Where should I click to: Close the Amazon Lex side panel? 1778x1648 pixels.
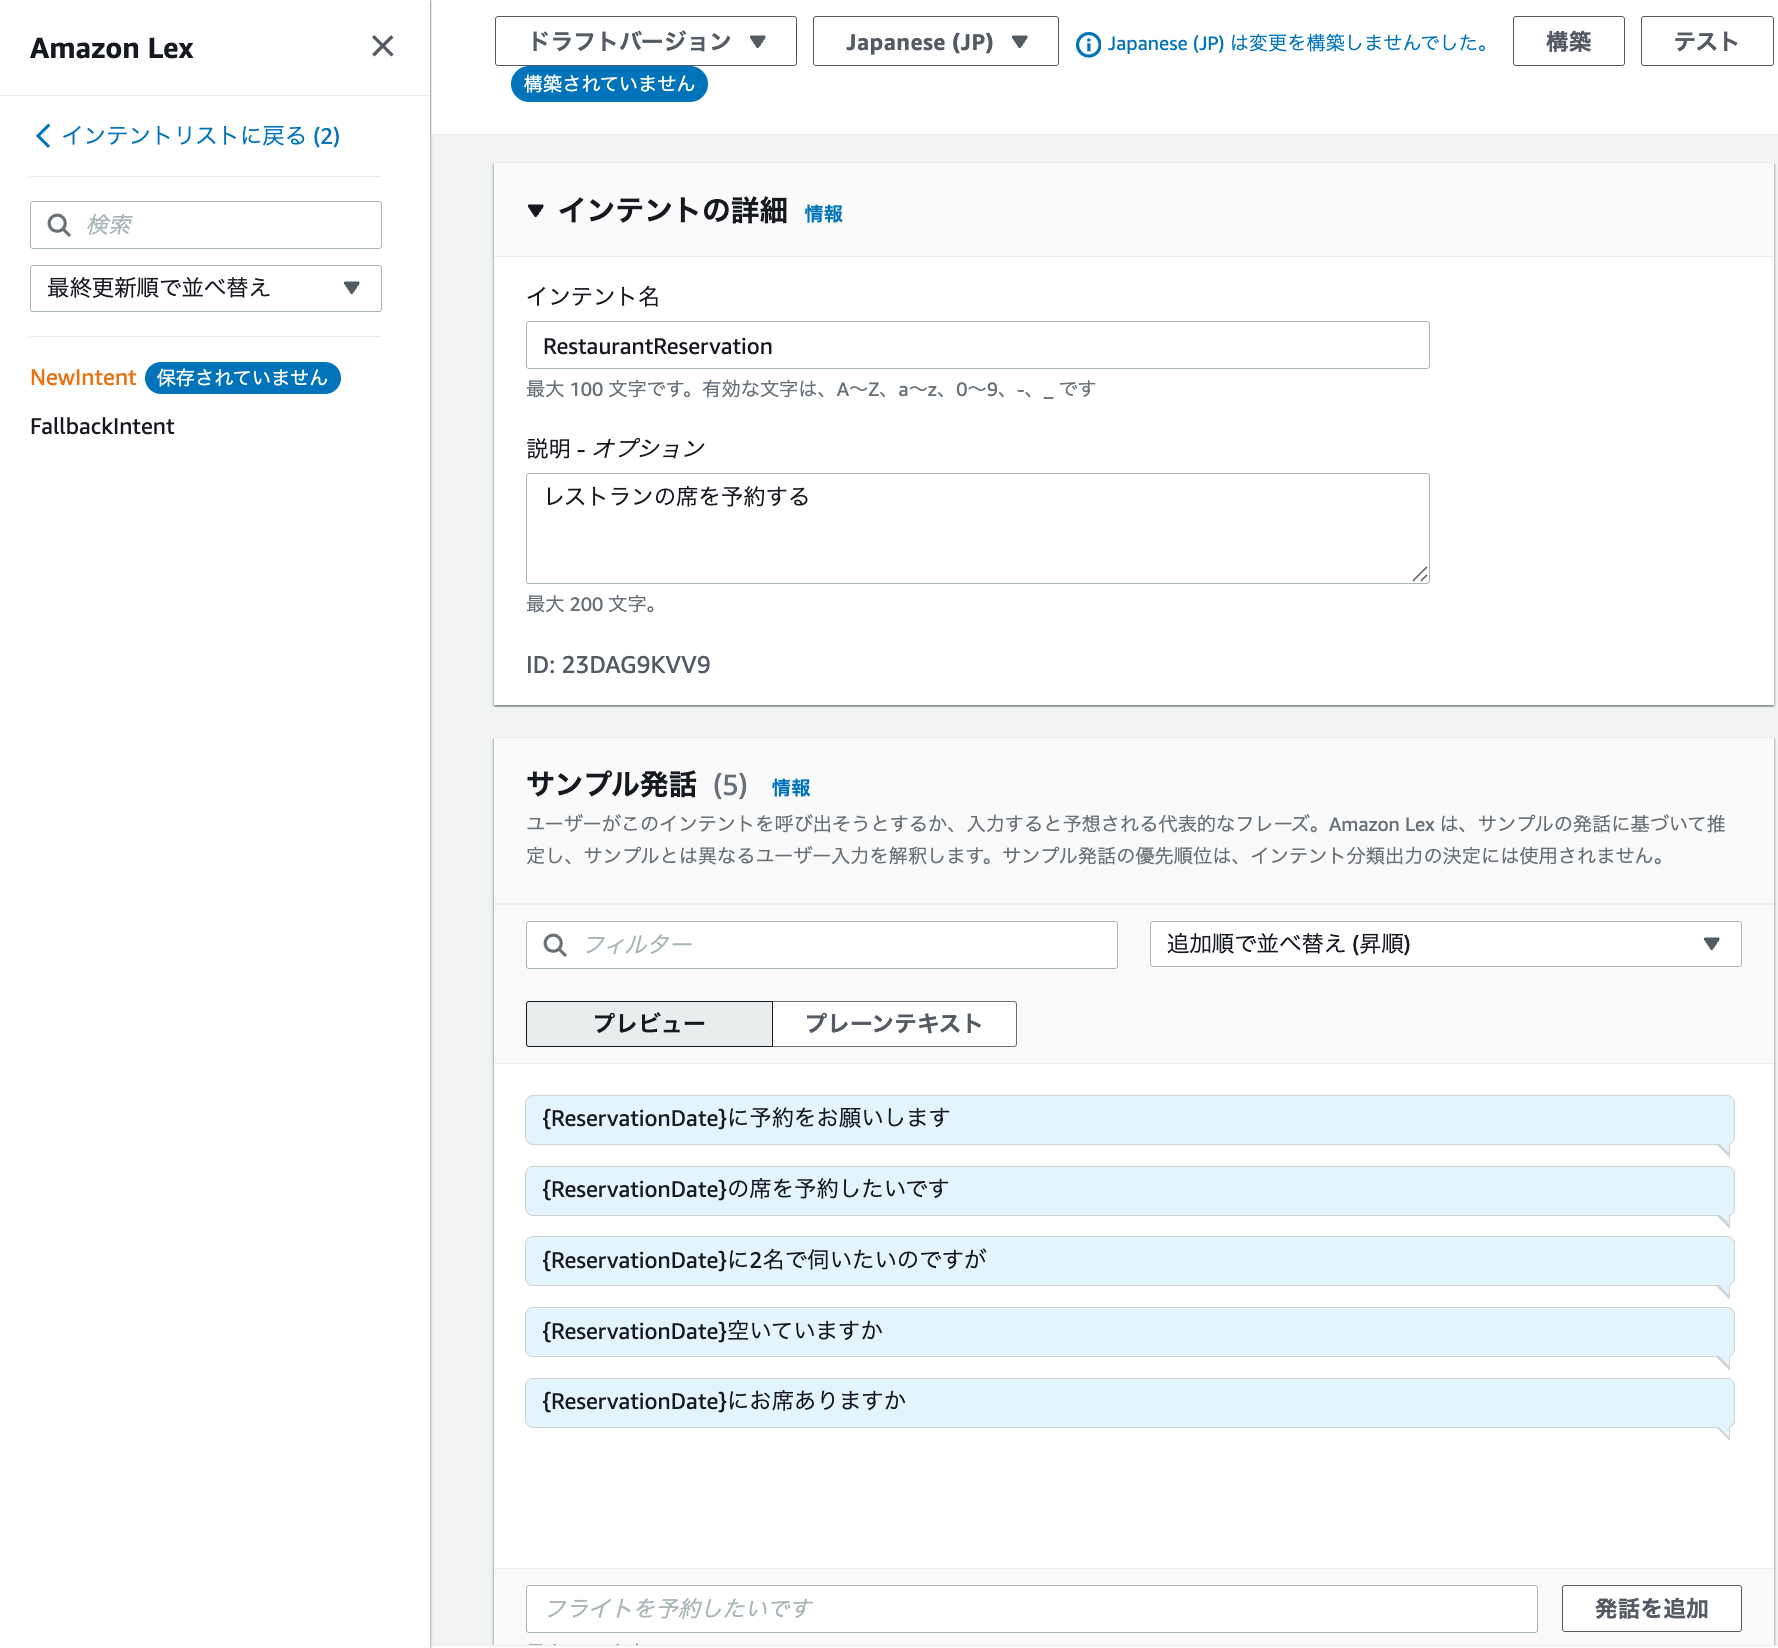coord(382,46)
